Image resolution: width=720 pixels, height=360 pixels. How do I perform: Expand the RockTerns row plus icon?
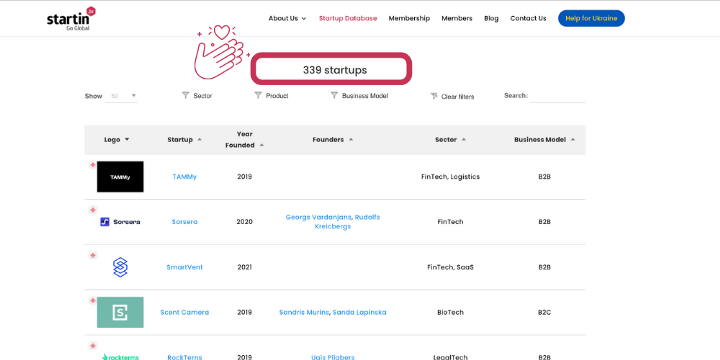(93, 346)
